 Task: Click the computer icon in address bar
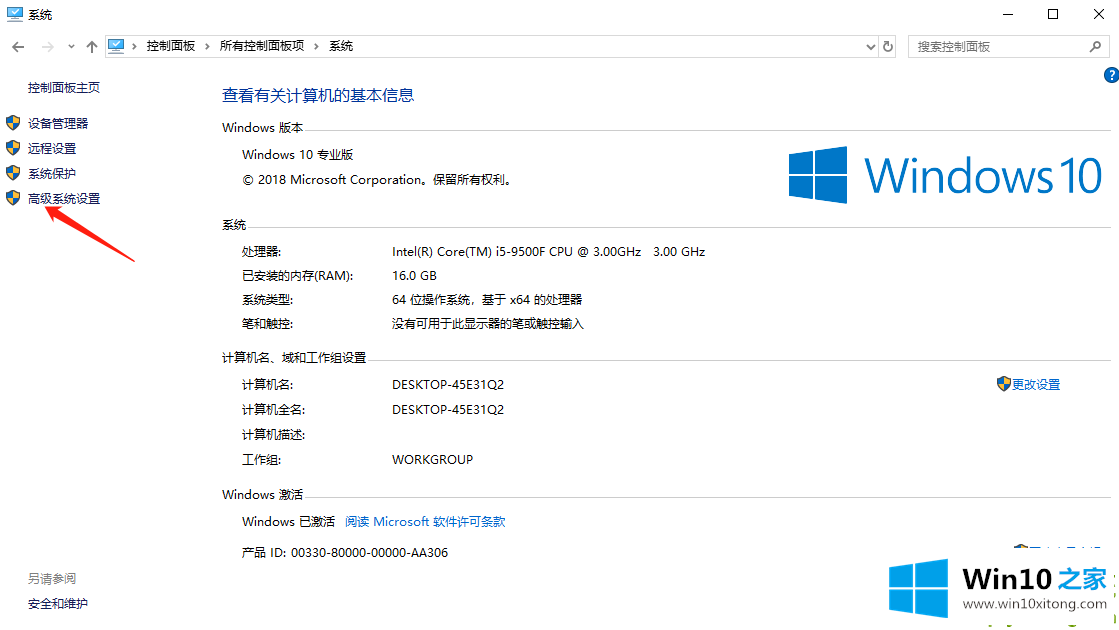click(x=116, y=46)
